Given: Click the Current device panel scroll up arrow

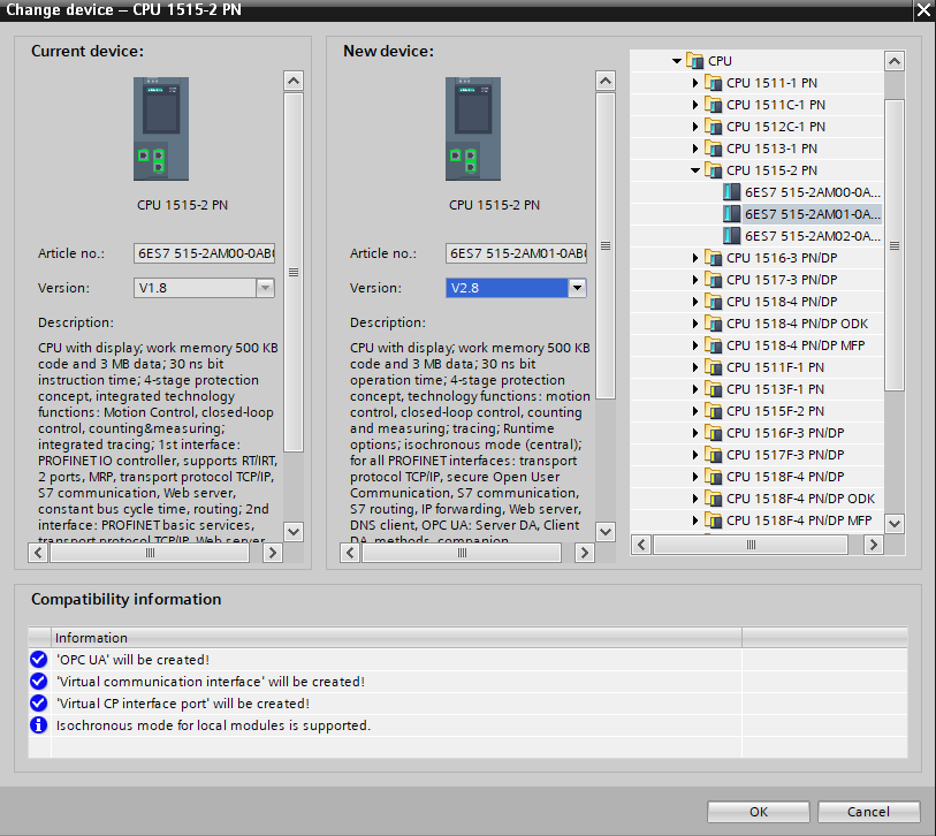Looking at the screenshot, I should point(294,80).
